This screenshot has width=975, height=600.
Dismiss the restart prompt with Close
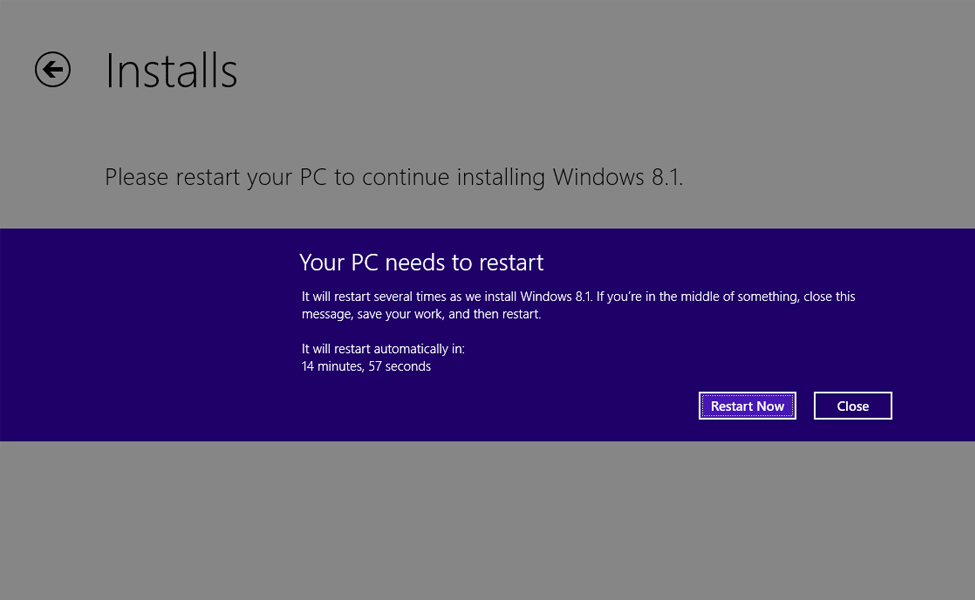pyautogui.click(x=853, y=405)
